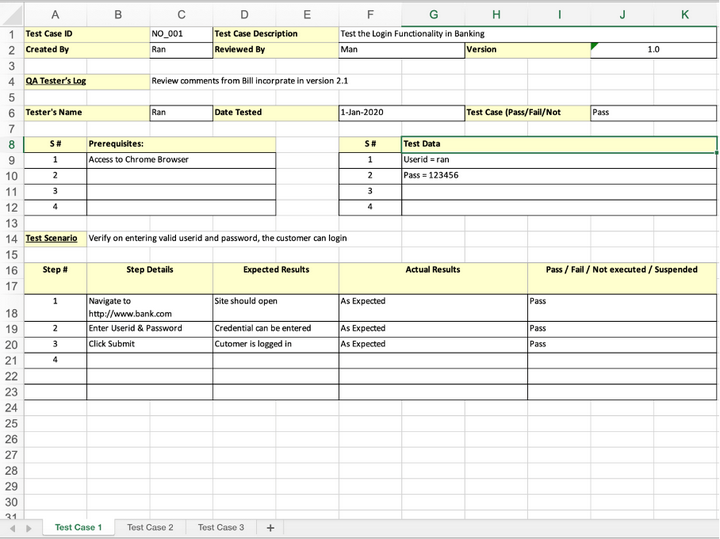720x539 pixels.
Task: Select the Test Case 1 tab
Action: click(79, 527)
